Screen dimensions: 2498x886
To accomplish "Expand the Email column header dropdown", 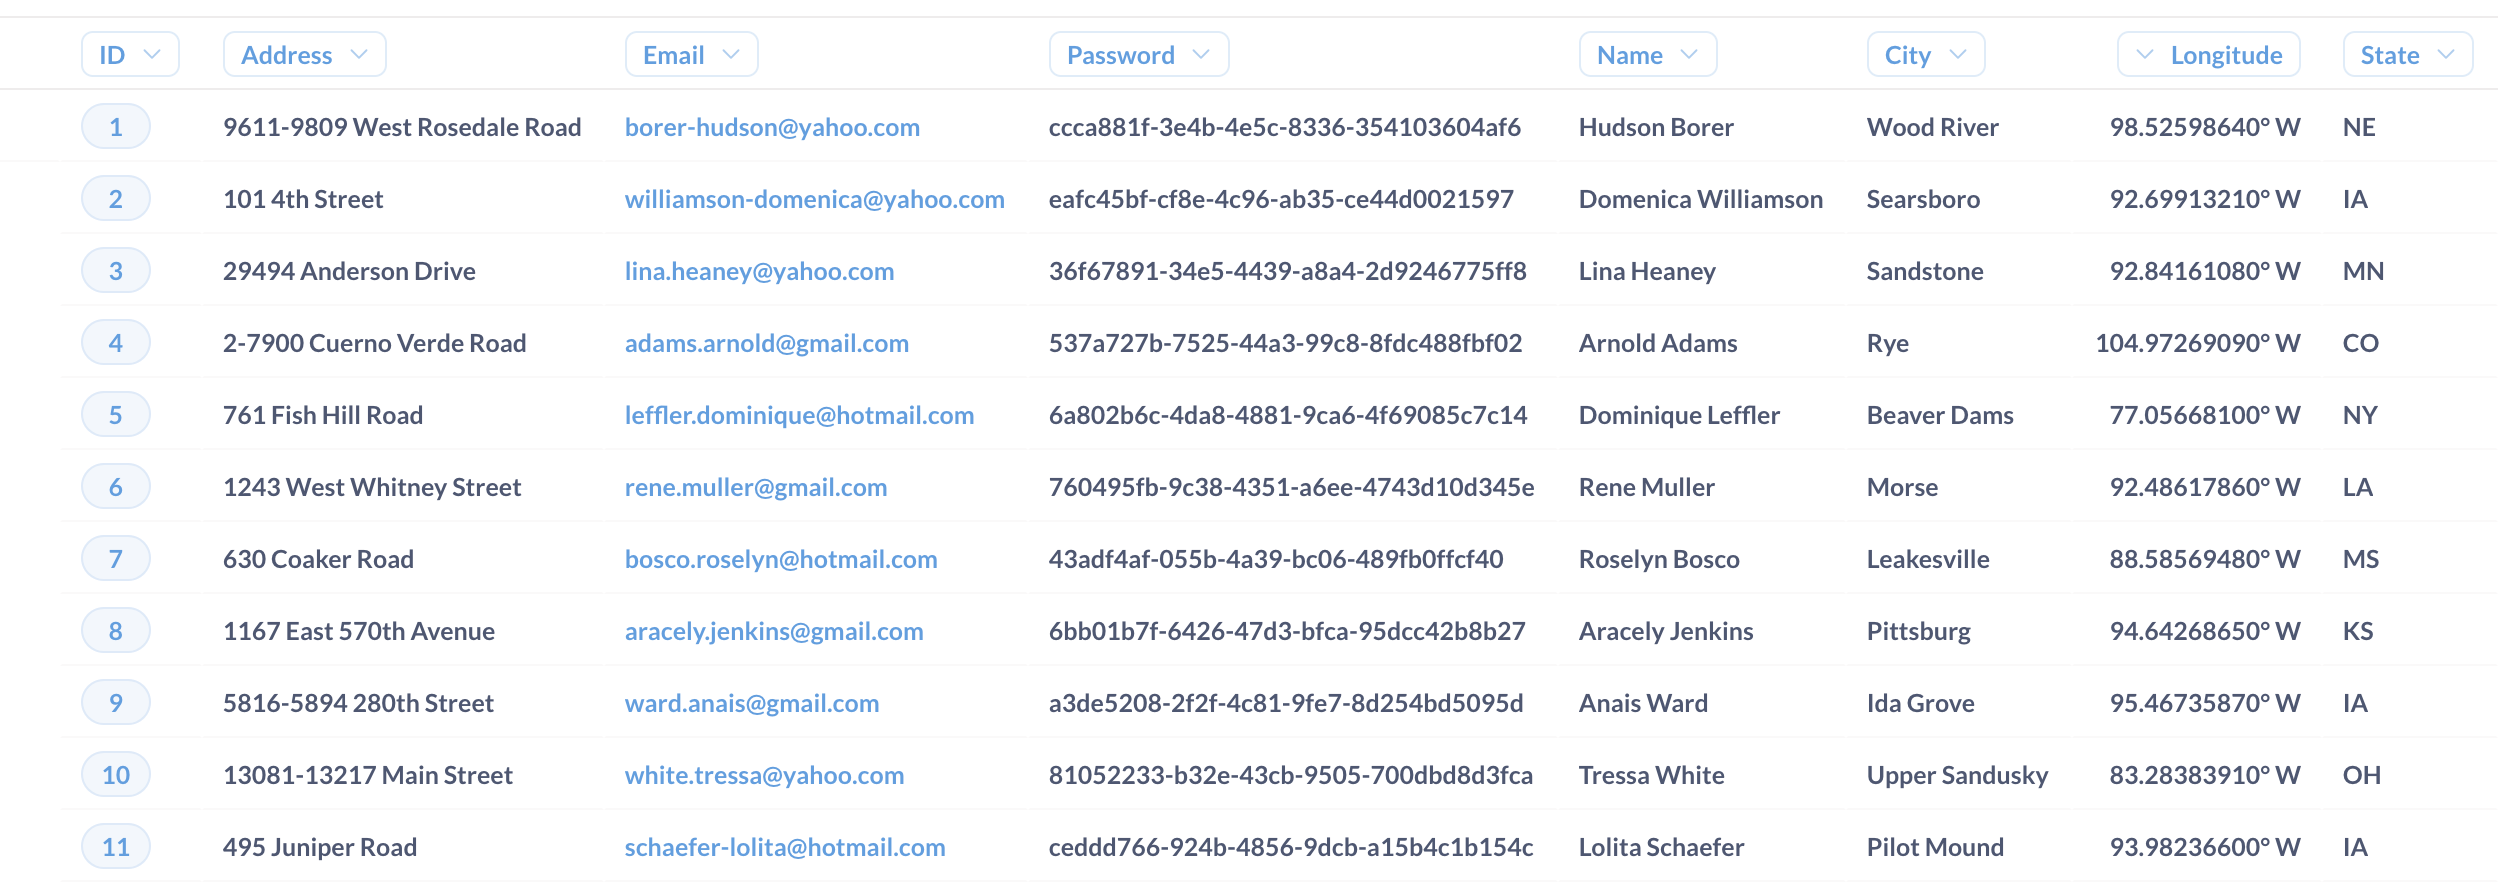I will (690, 55).
